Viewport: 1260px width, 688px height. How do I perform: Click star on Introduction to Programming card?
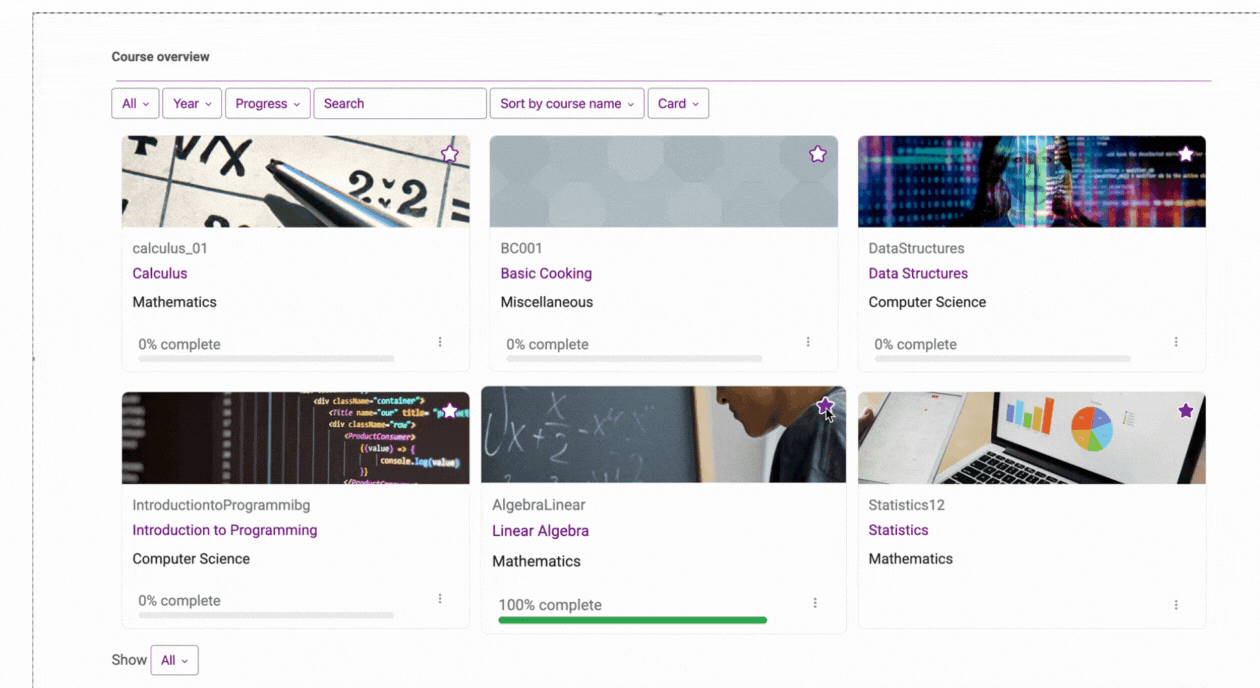(x=450, y=411)
